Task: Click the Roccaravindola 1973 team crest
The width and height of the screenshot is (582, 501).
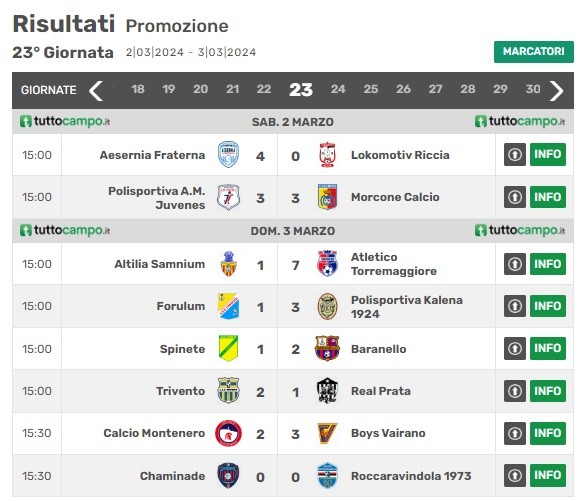Action: tap(327, 475)
